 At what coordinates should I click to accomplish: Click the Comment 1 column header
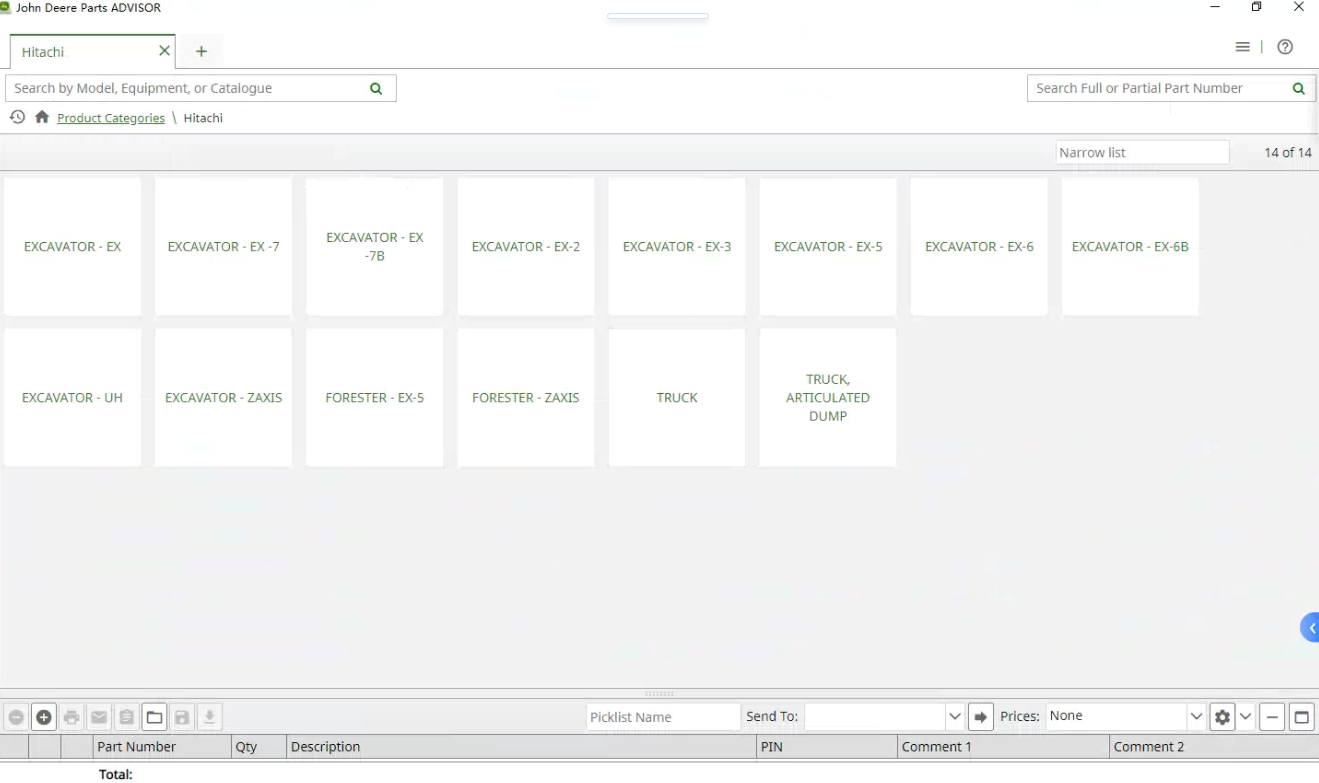tap(1003, 746)
